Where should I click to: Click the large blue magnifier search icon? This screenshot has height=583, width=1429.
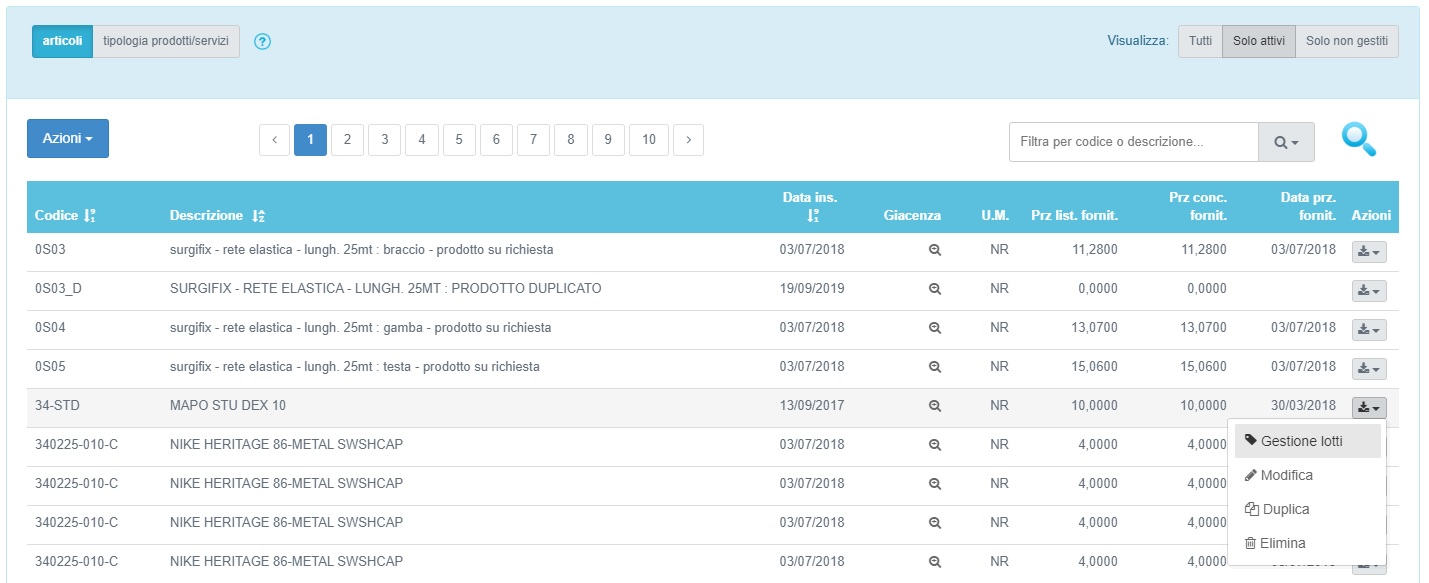pyautogui.click(x=1358, y=140)
